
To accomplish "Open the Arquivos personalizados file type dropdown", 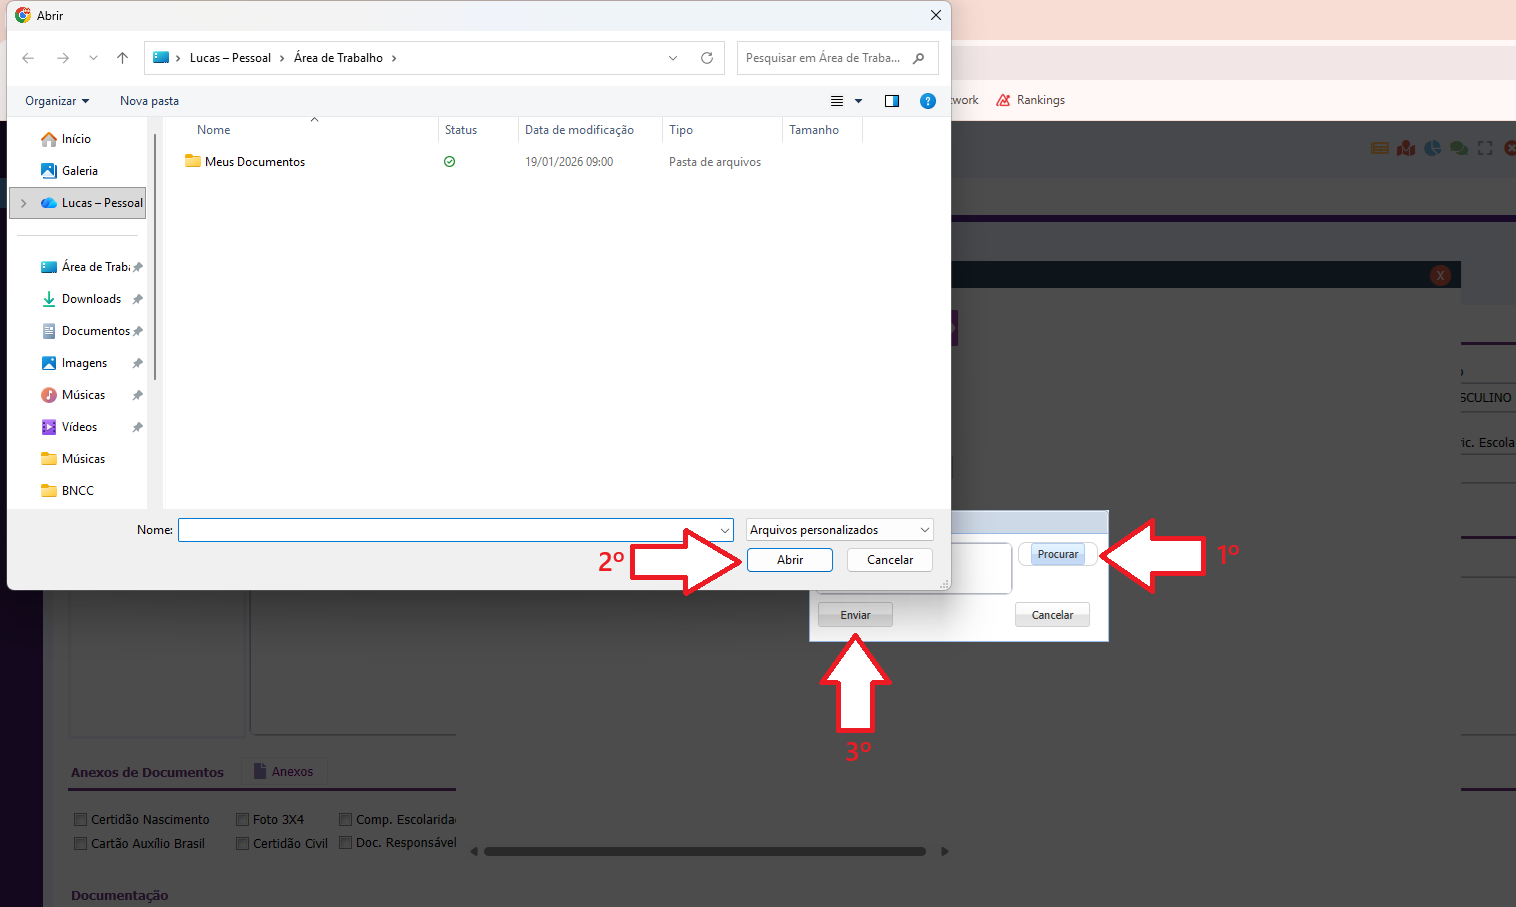I will [x=840, y=530].
